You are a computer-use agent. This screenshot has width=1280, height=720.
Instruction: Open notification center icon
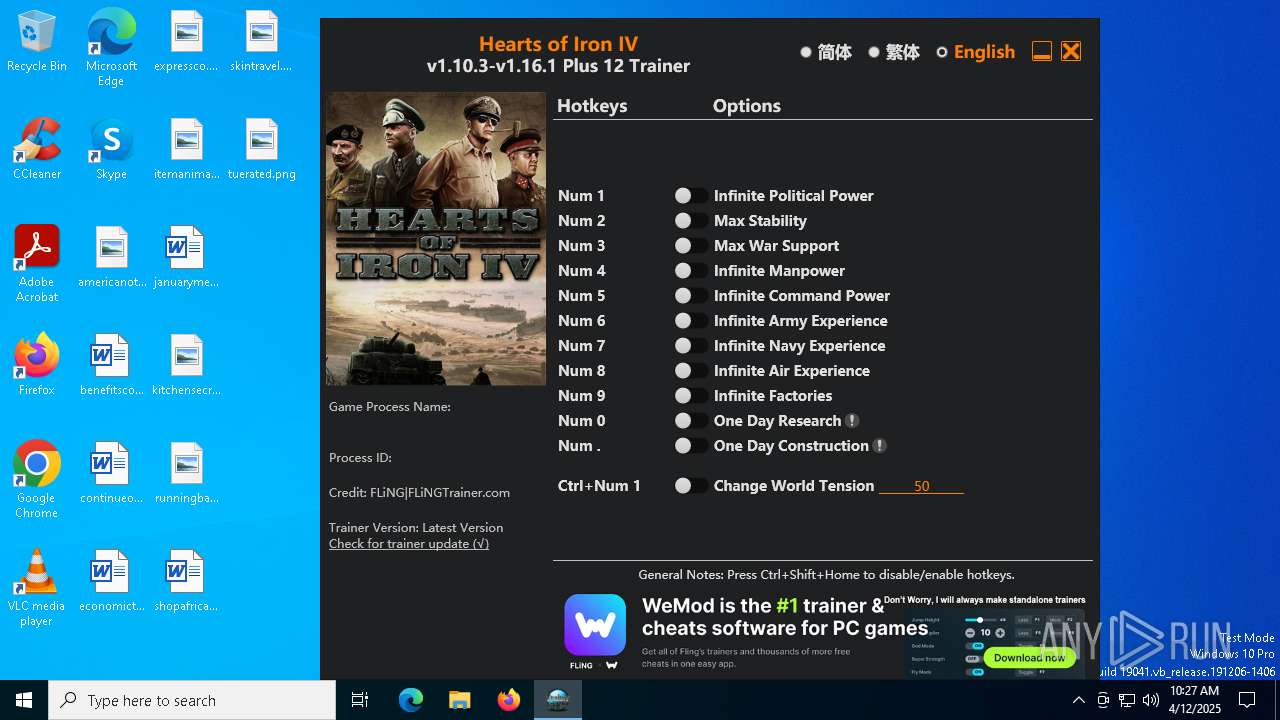(1247, 700)
